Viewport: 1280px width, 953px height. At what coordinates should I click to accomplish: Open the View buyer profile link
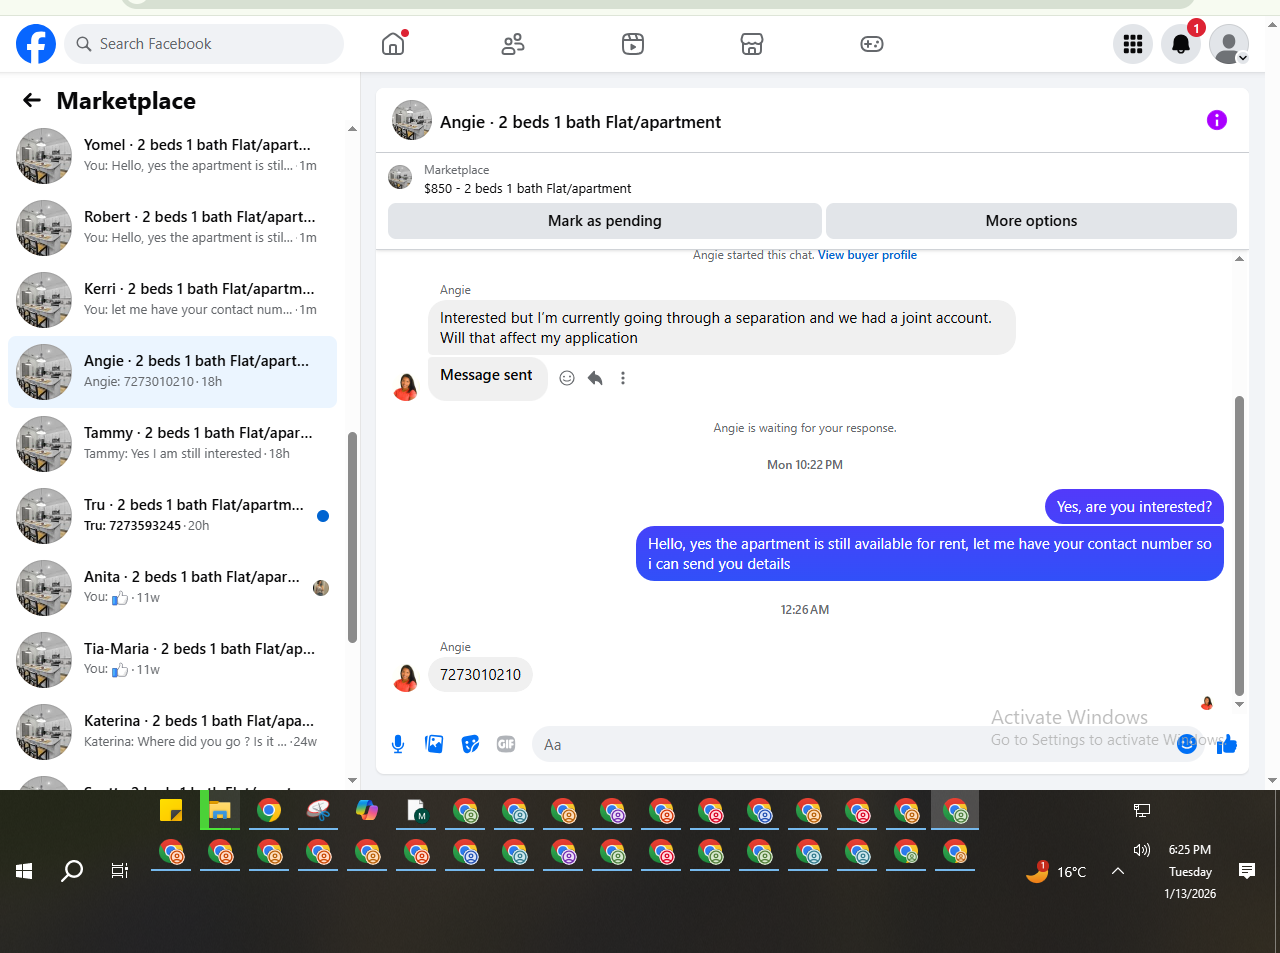tap(867, 255)
